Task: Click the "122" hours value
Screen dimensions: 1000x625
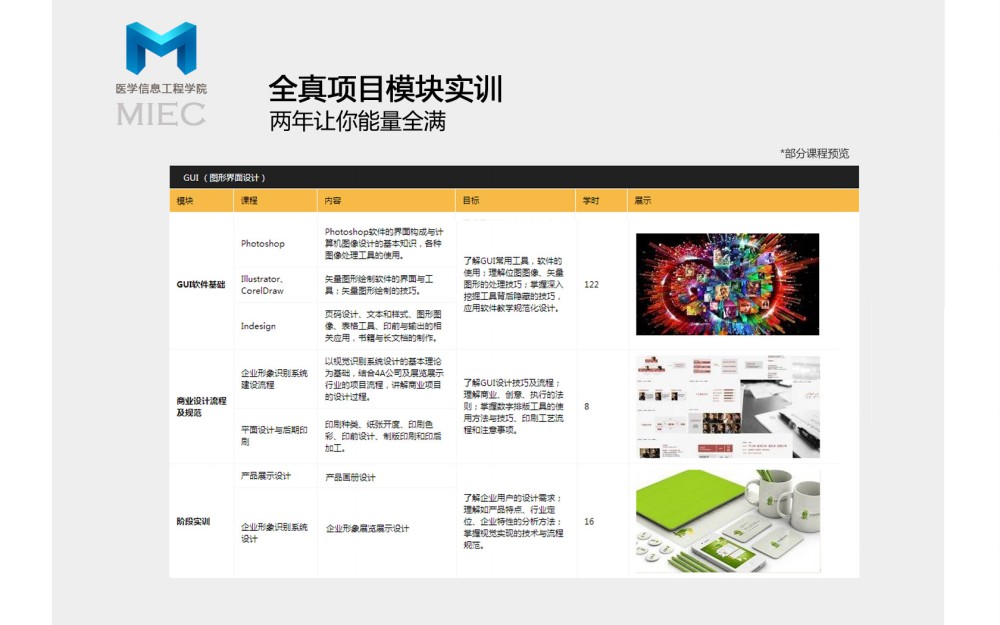Action: [591, 284]
